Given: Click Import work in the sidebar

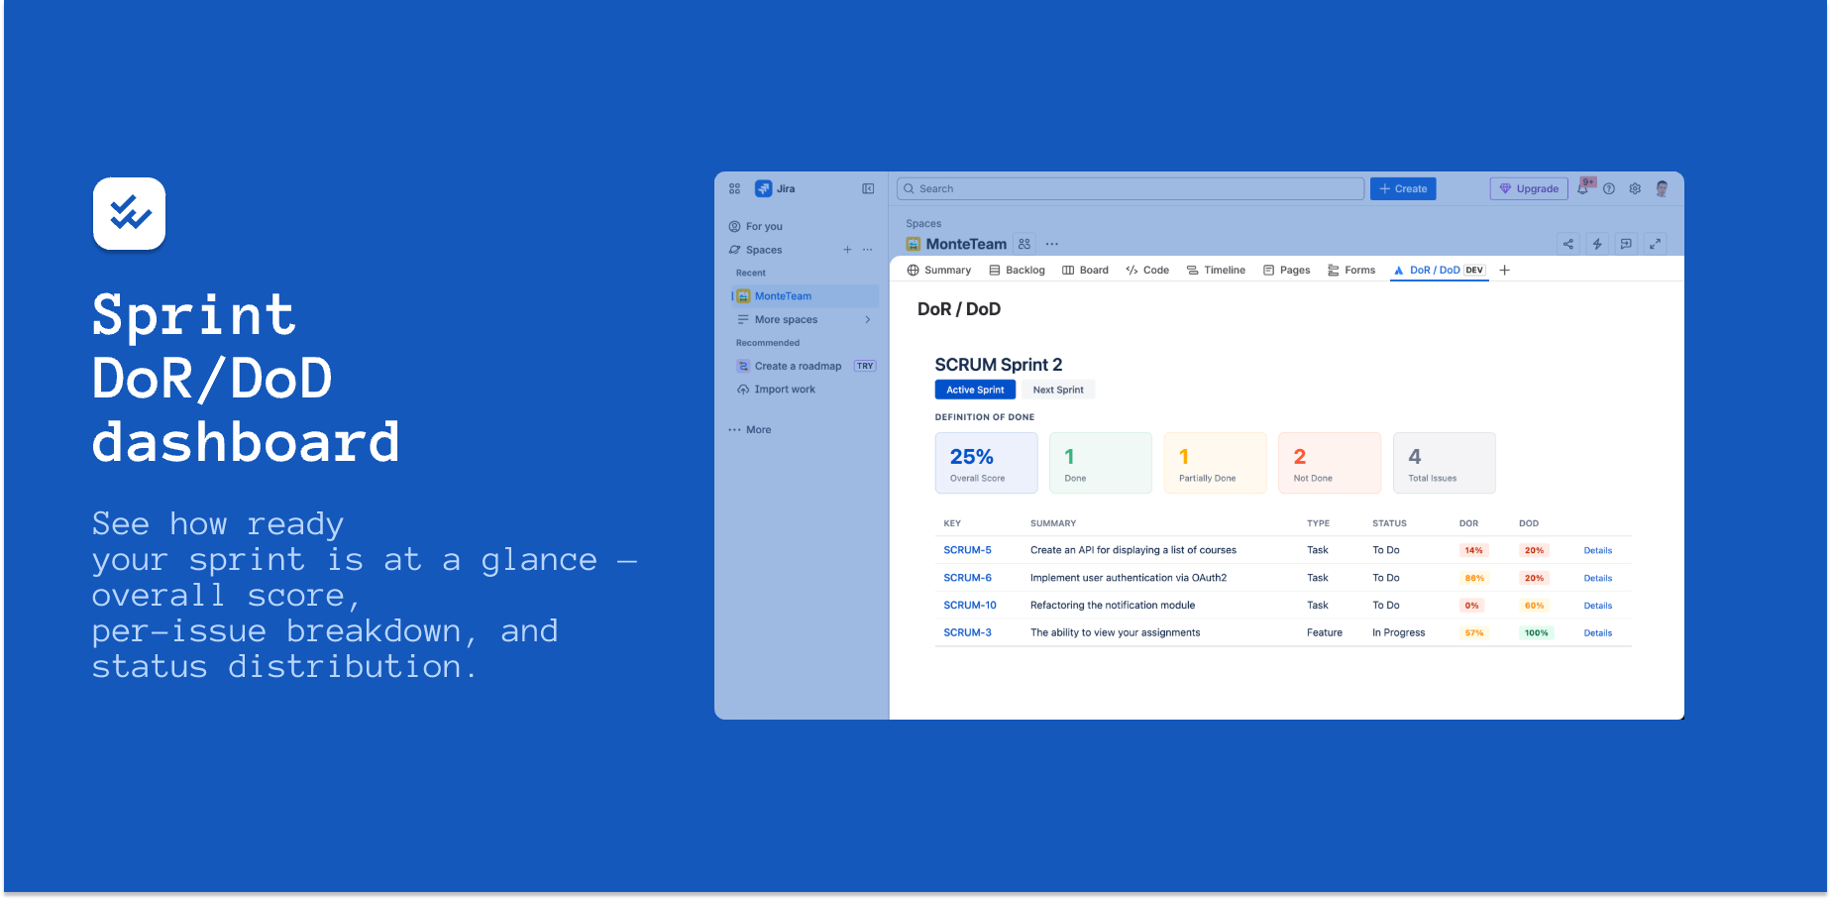Looking at the screenshot, I should 776,390.
